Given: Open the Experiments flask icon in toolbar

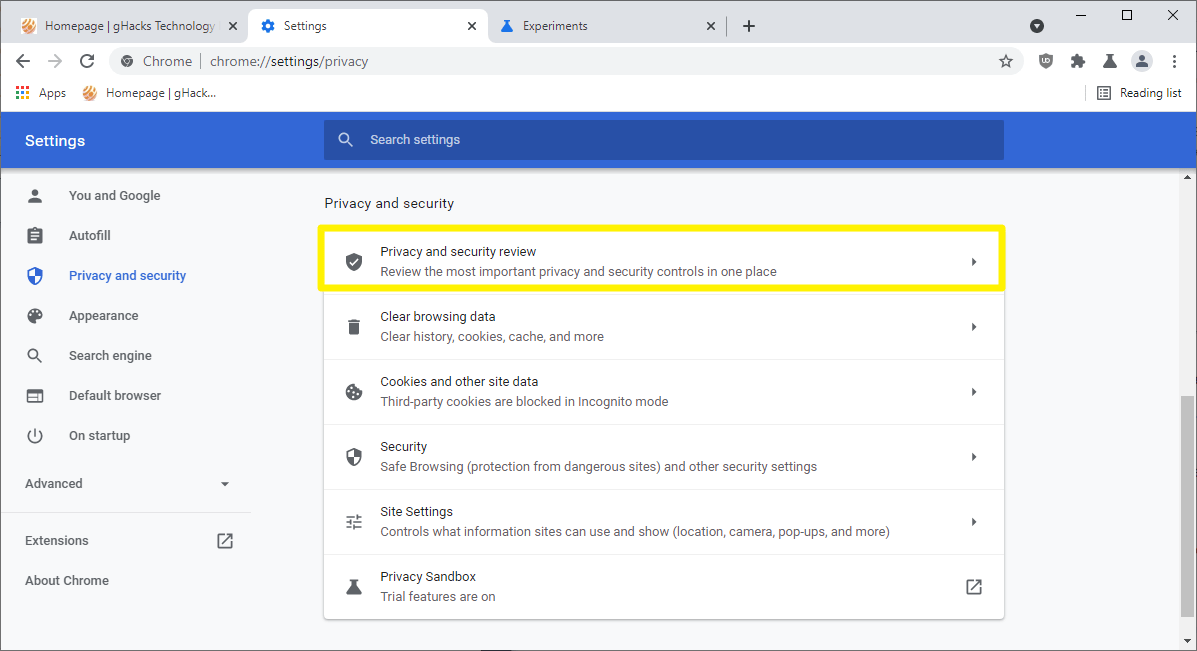Looking at the screenshot, I should tap(1110, 61).
